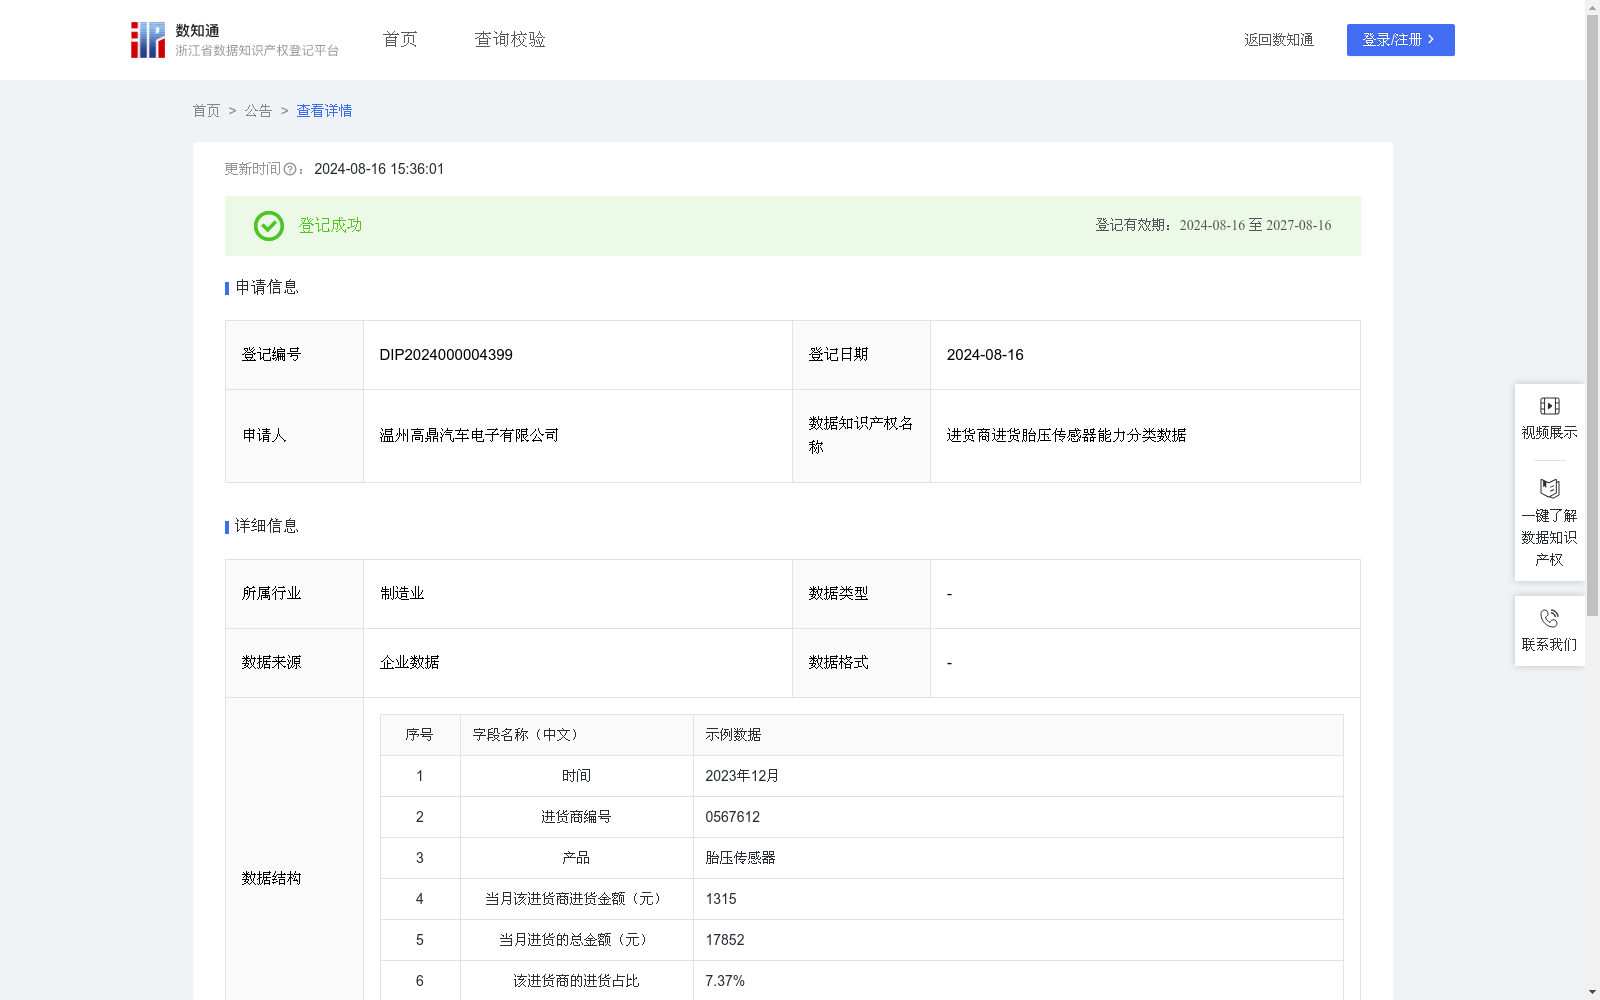Open the 查询校验 navigation menu item

[510, 40]
